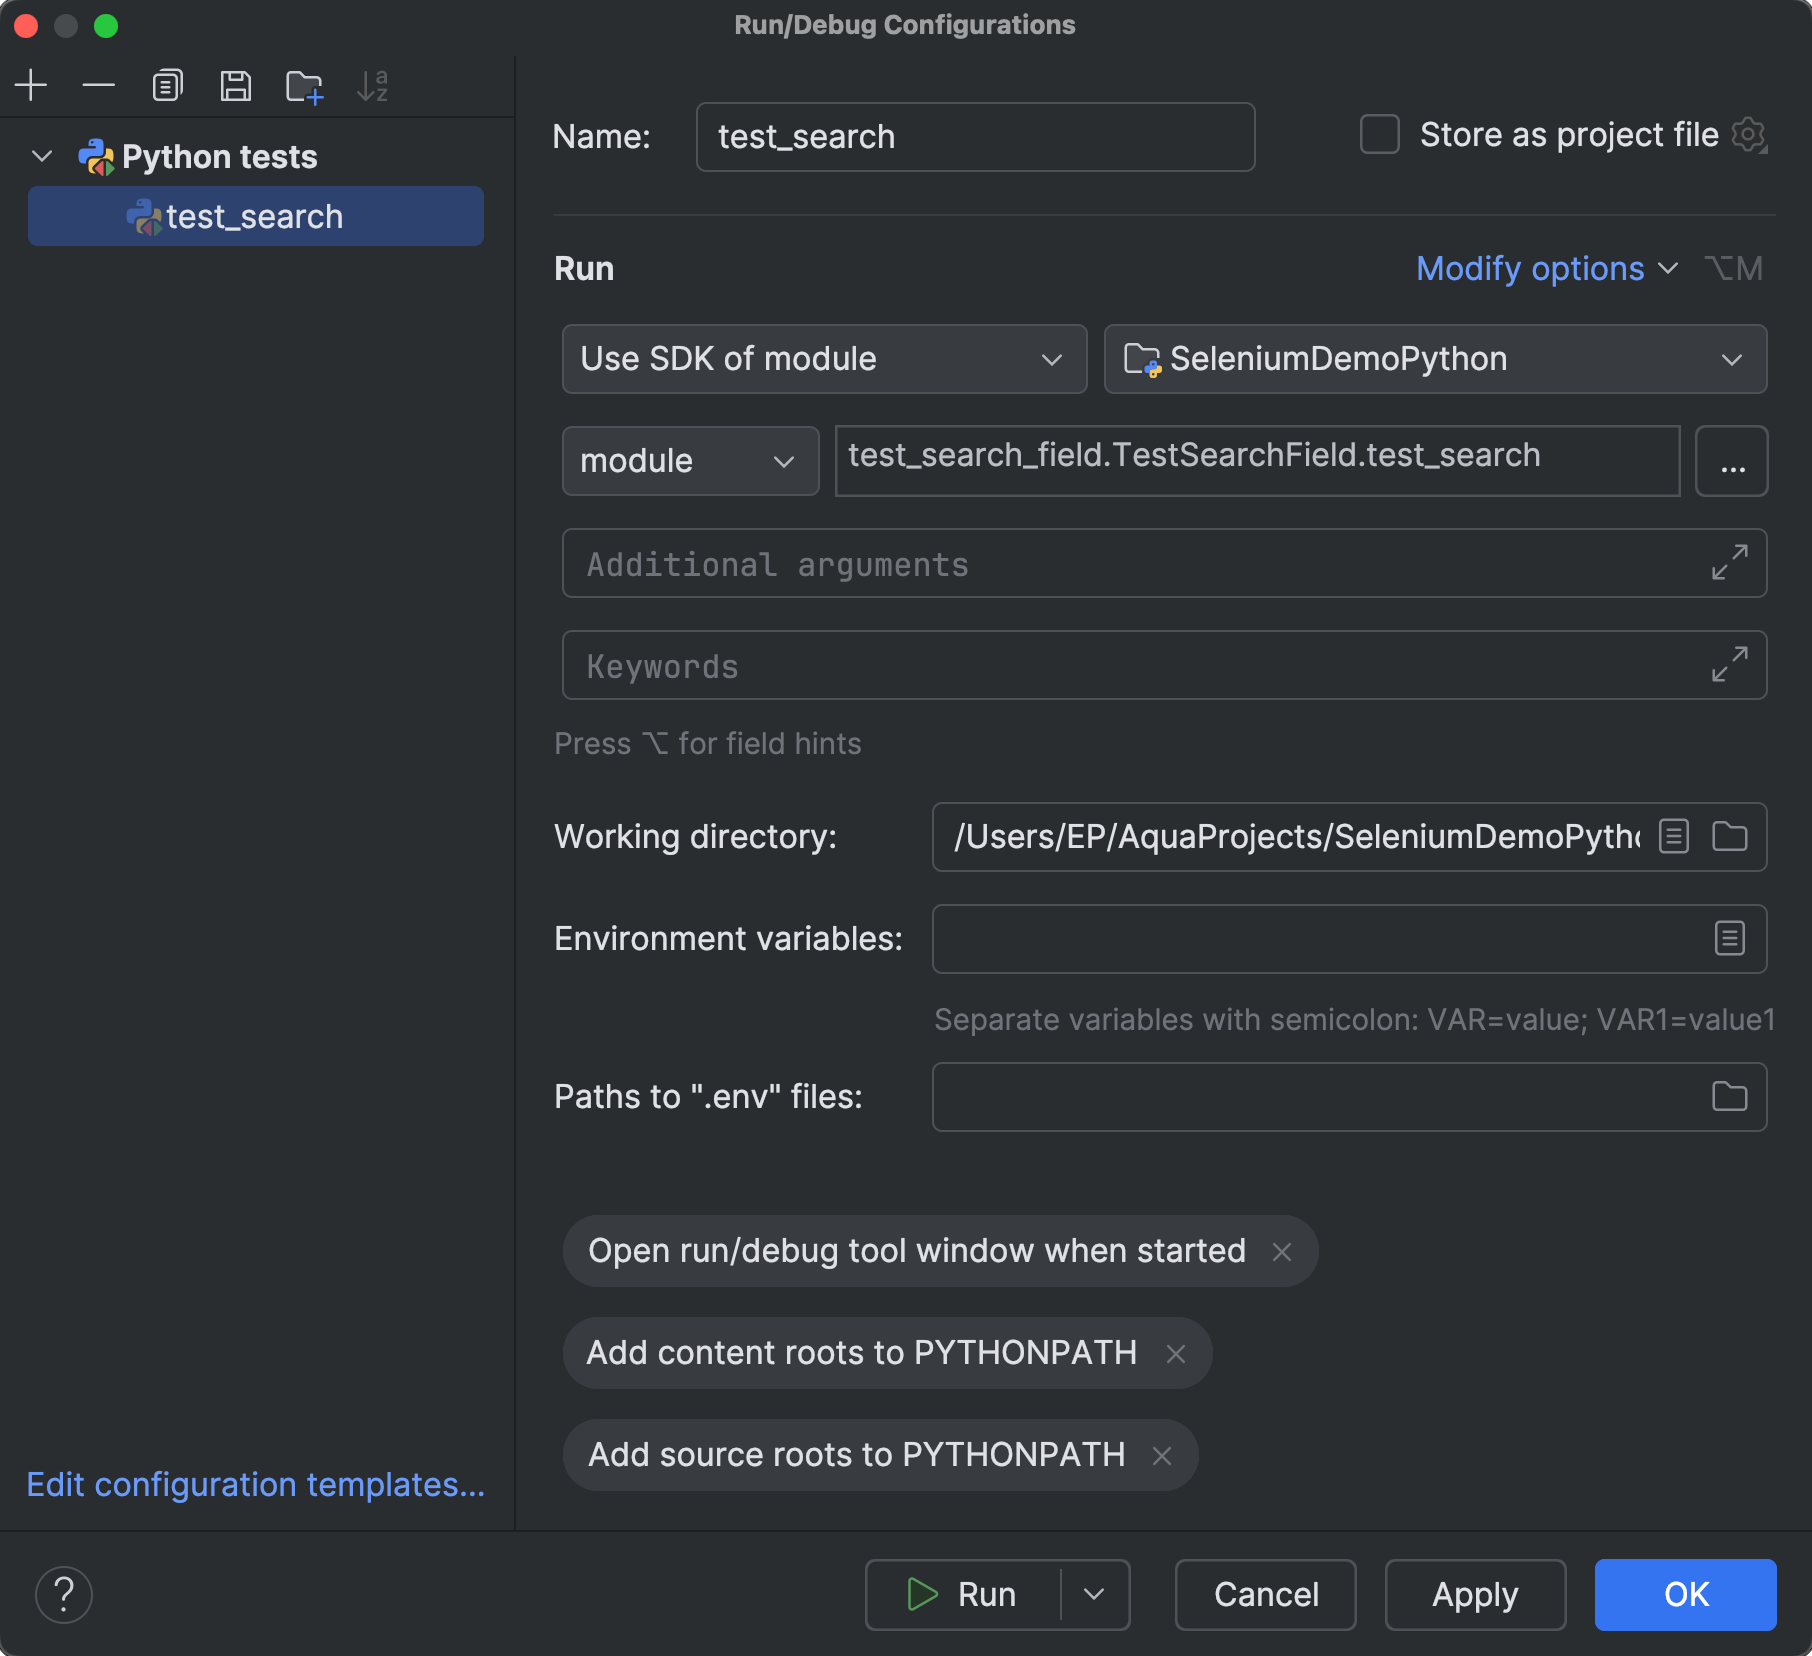Create a new configuration folder
This screenshot has height=1656, width=1812.
[305, 85]
